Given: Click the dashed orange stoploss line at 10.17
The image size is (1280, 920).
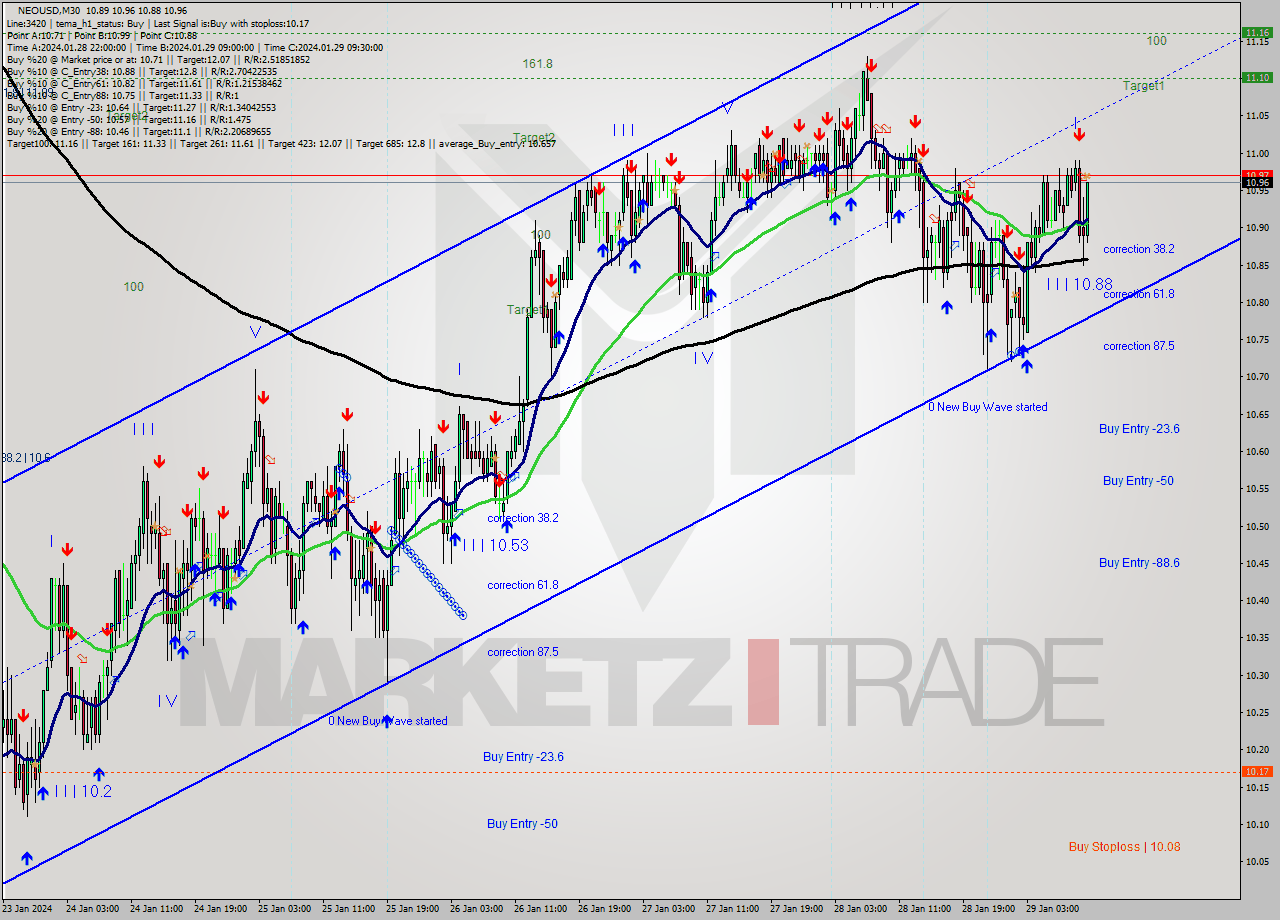Looking at the screenshot, I should coord(620,772).
